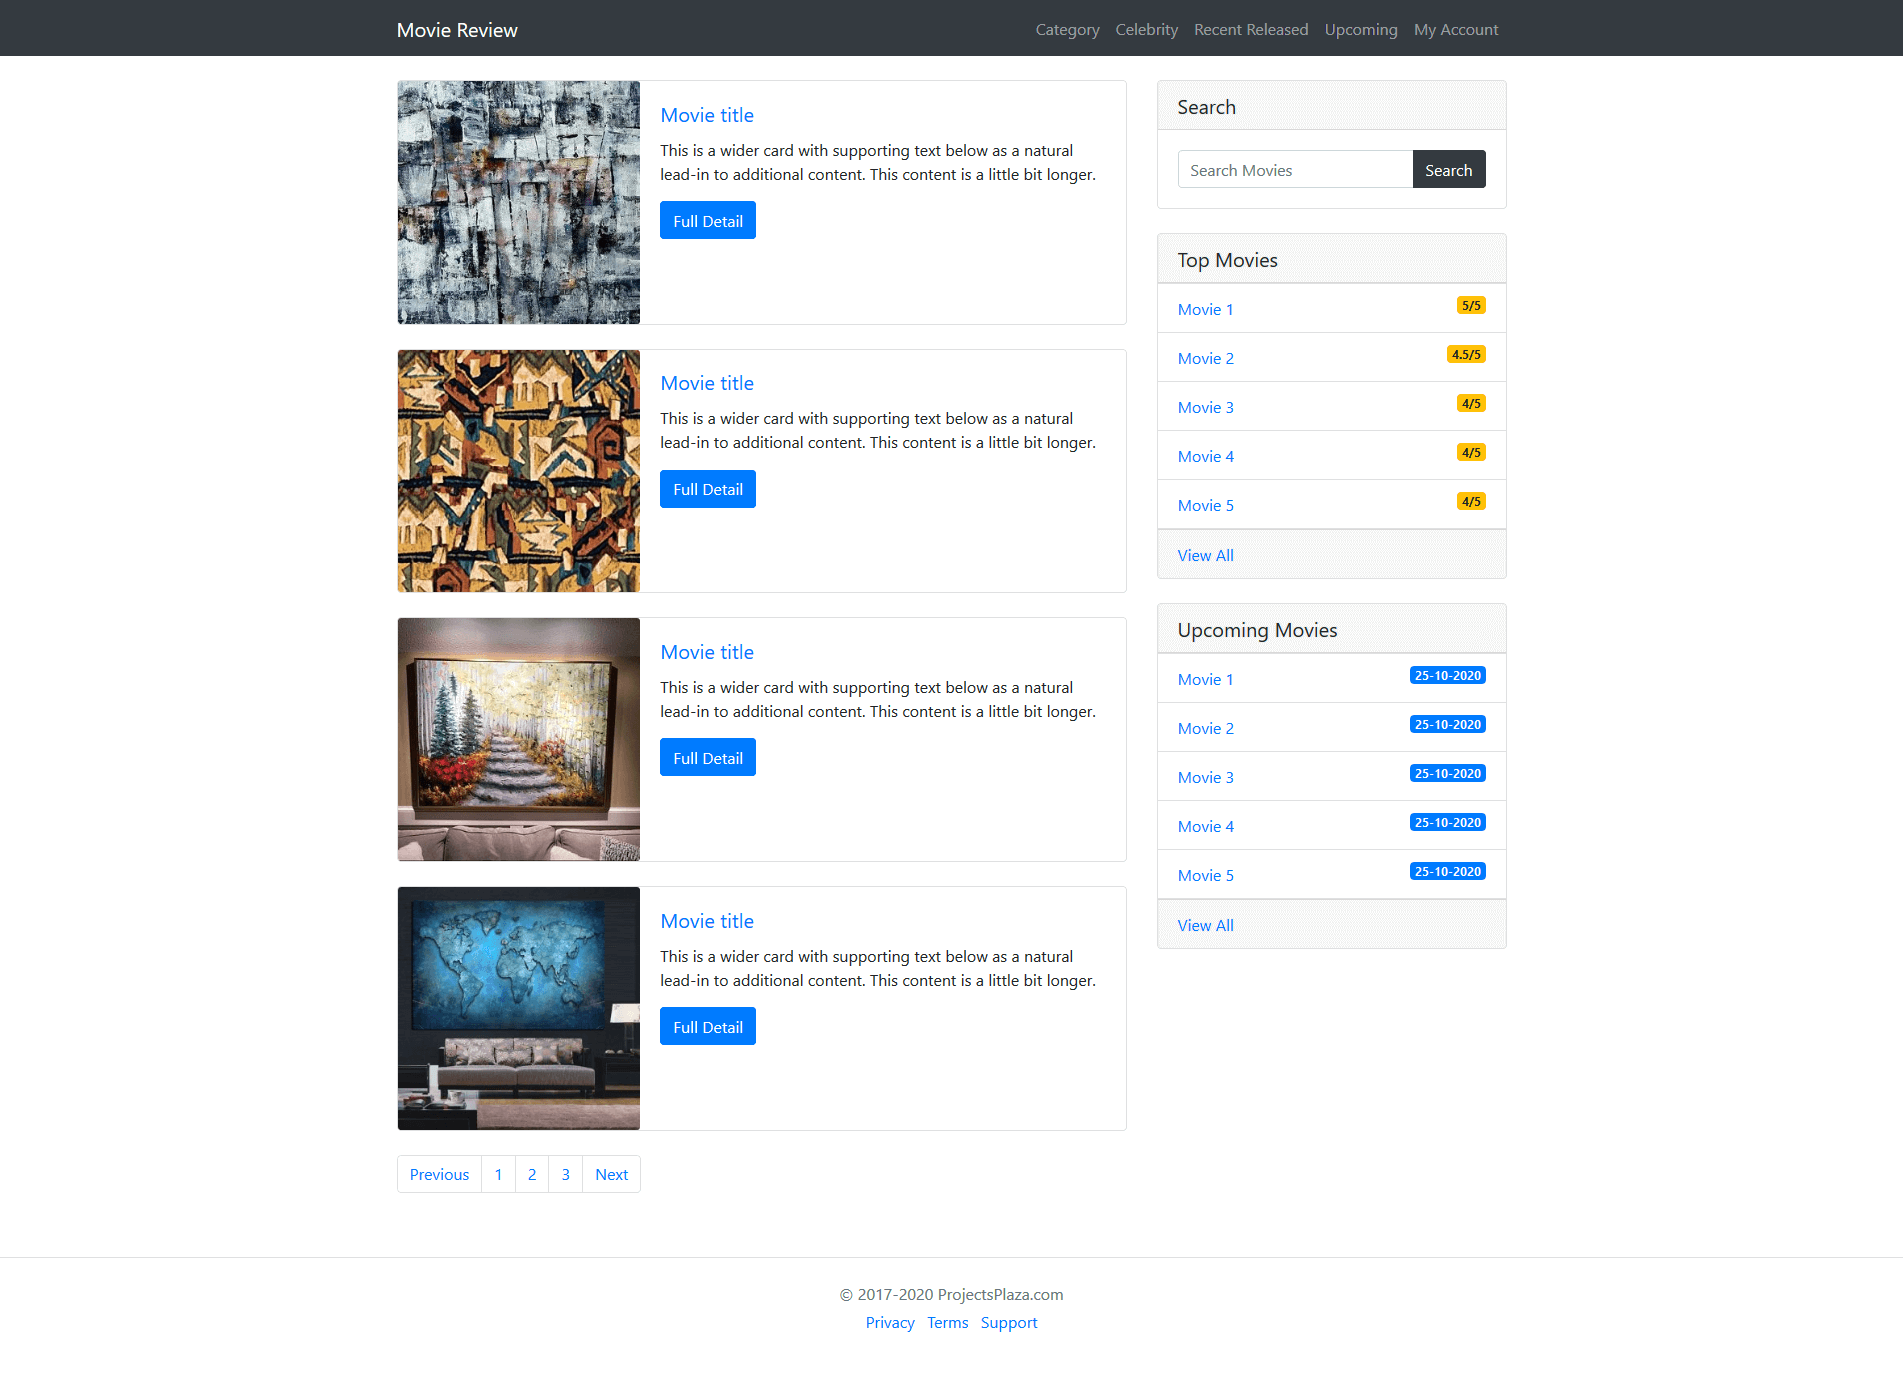
Task: Click Next in the pagination bar
Action: (x=611, y=1174)
